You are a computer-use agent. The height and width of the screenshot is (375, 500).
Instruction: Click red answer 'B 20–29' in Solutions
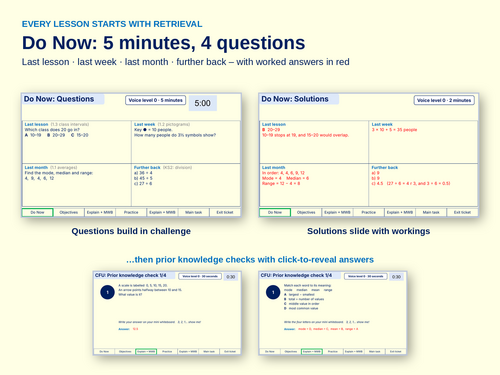click(x=271, y=130)
